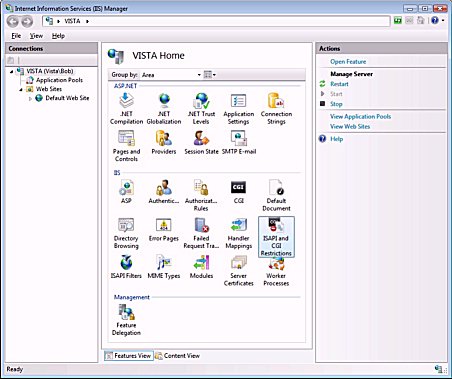This screenshot has width=452, height=379.
Task: Select VISTA (Vista\Bob) server node
Action: [x=50, y=71]
